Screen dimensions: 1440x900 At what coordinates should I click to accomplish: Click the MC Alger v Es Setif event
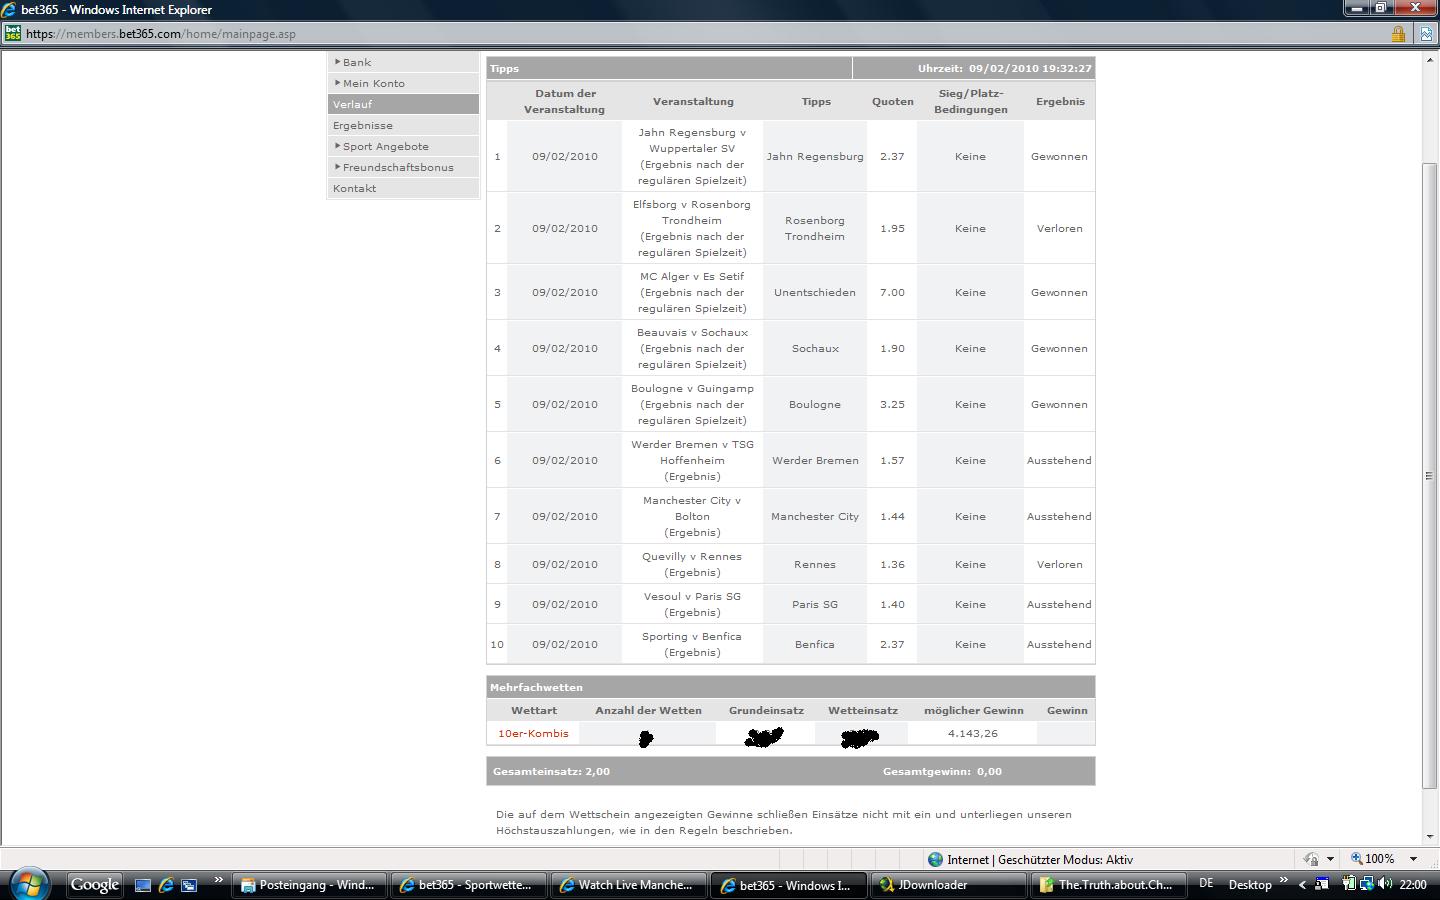pyautogui.click(x=692, y=292)
